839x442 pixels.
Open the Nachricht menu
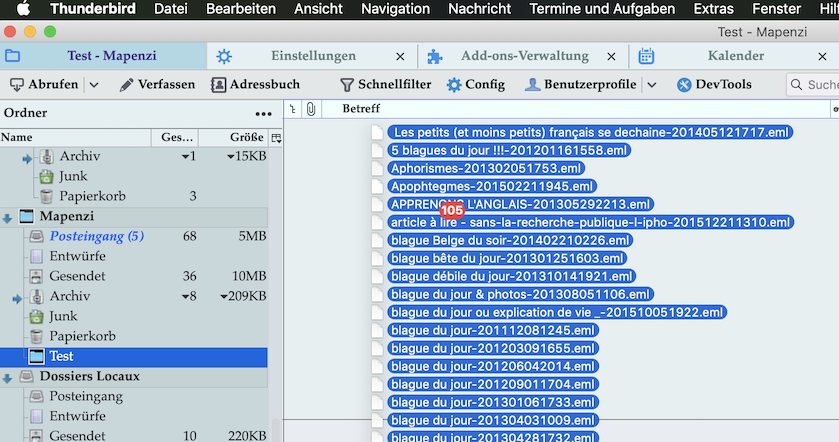click(479, 9)
